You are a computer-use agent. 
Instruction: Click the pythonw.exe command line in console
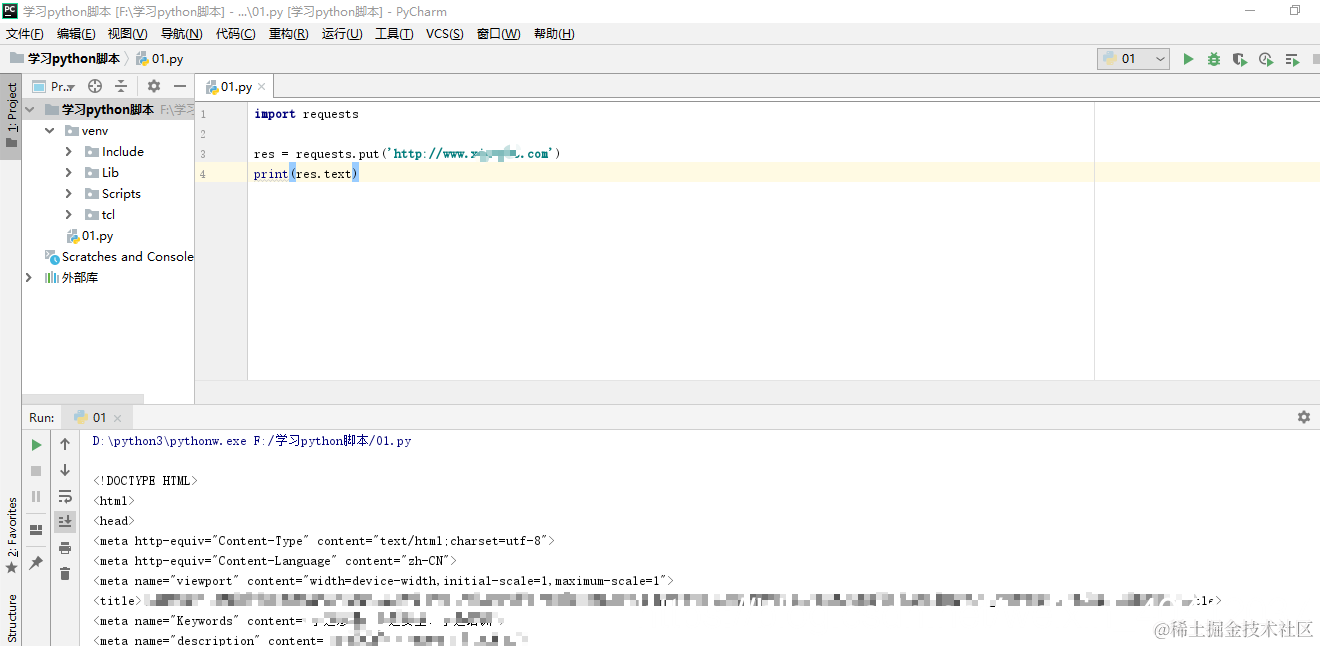(x=252, y=441)
